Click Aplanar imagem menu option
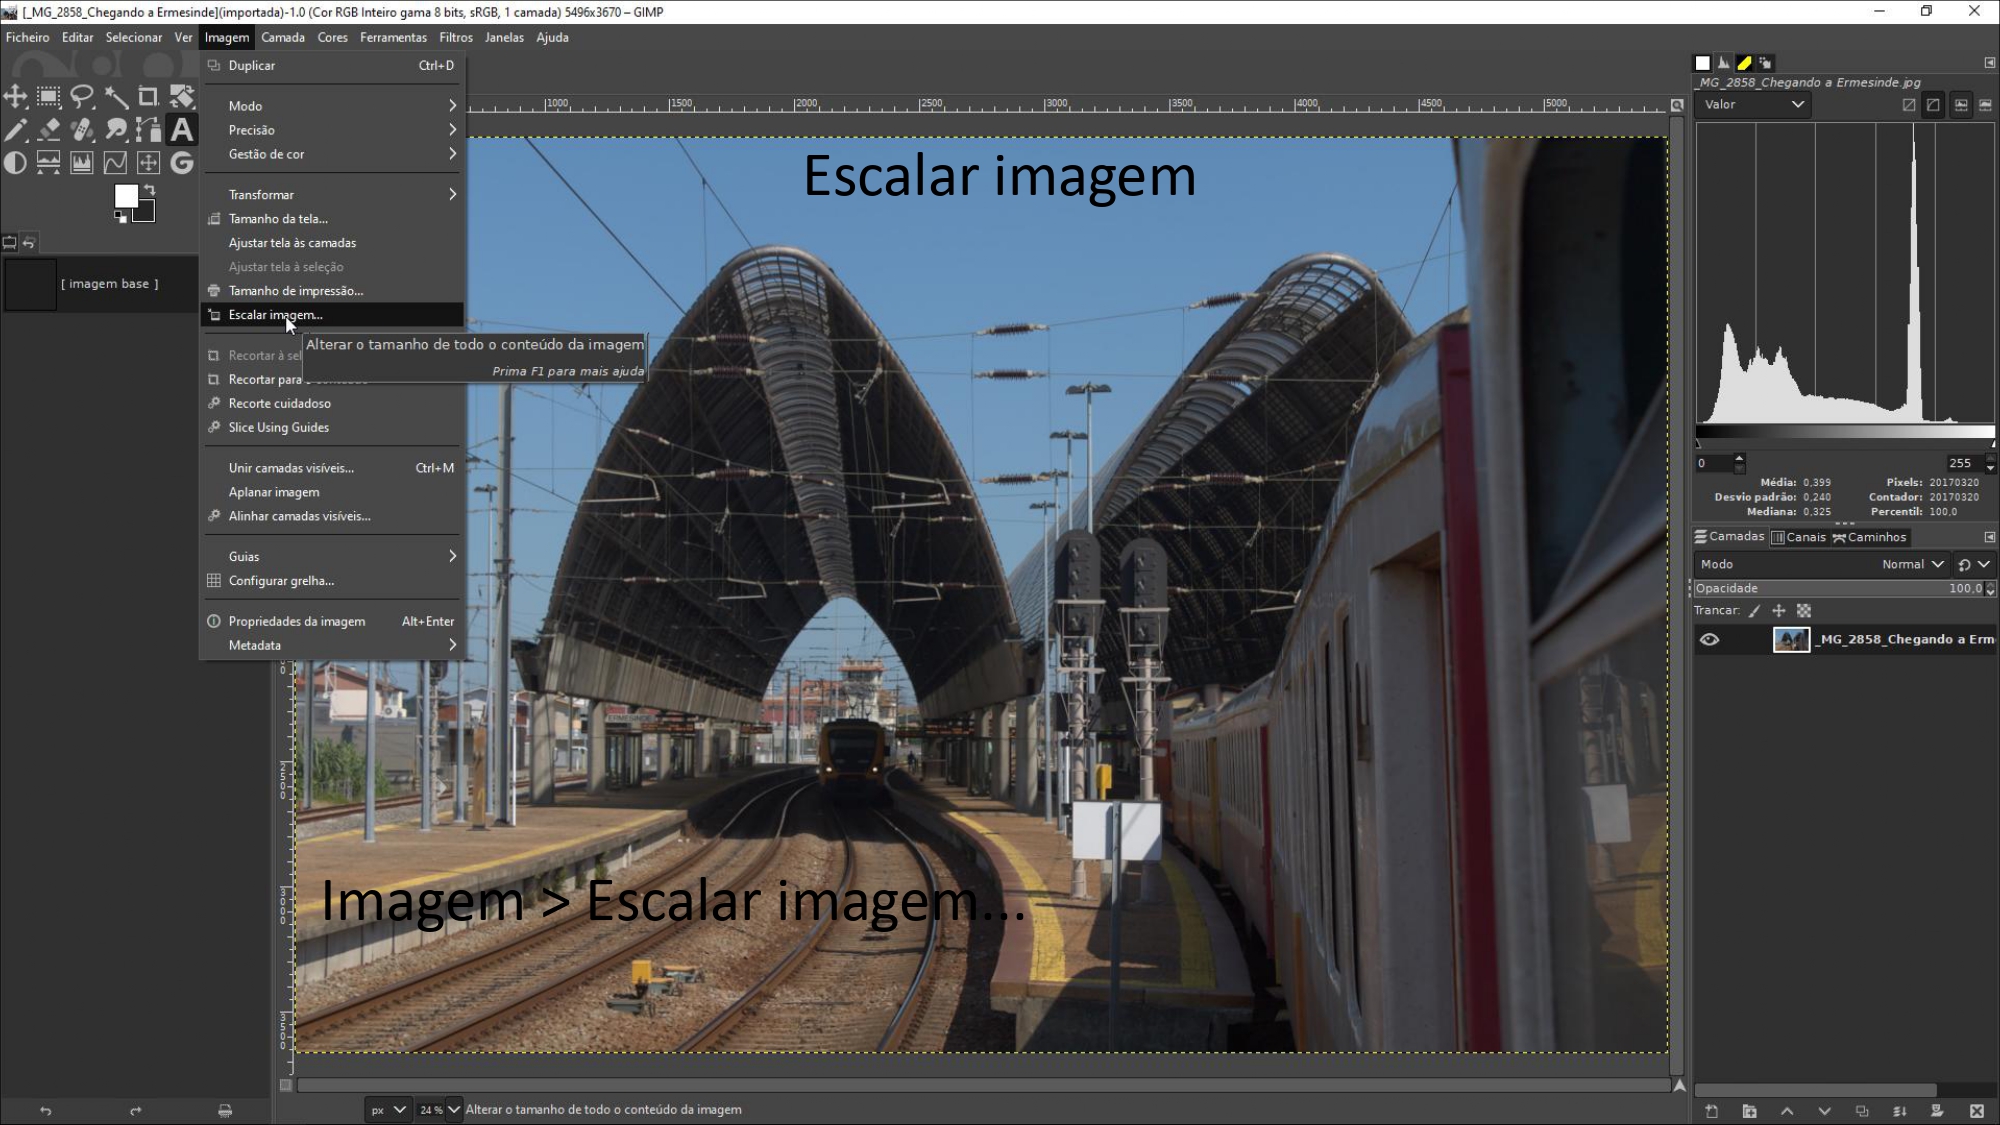The width and height of the screenshot is (2000, 1125). click(274, 492)
